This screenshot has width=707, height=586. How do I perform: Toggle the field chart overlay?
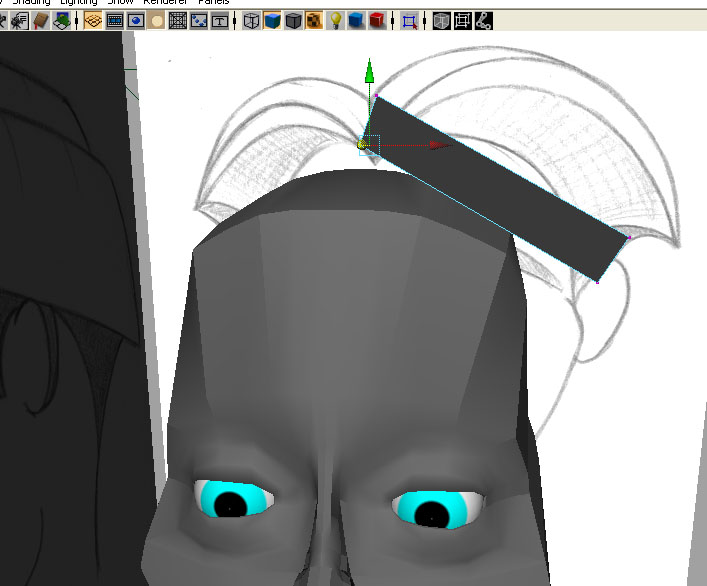(178, 21)
